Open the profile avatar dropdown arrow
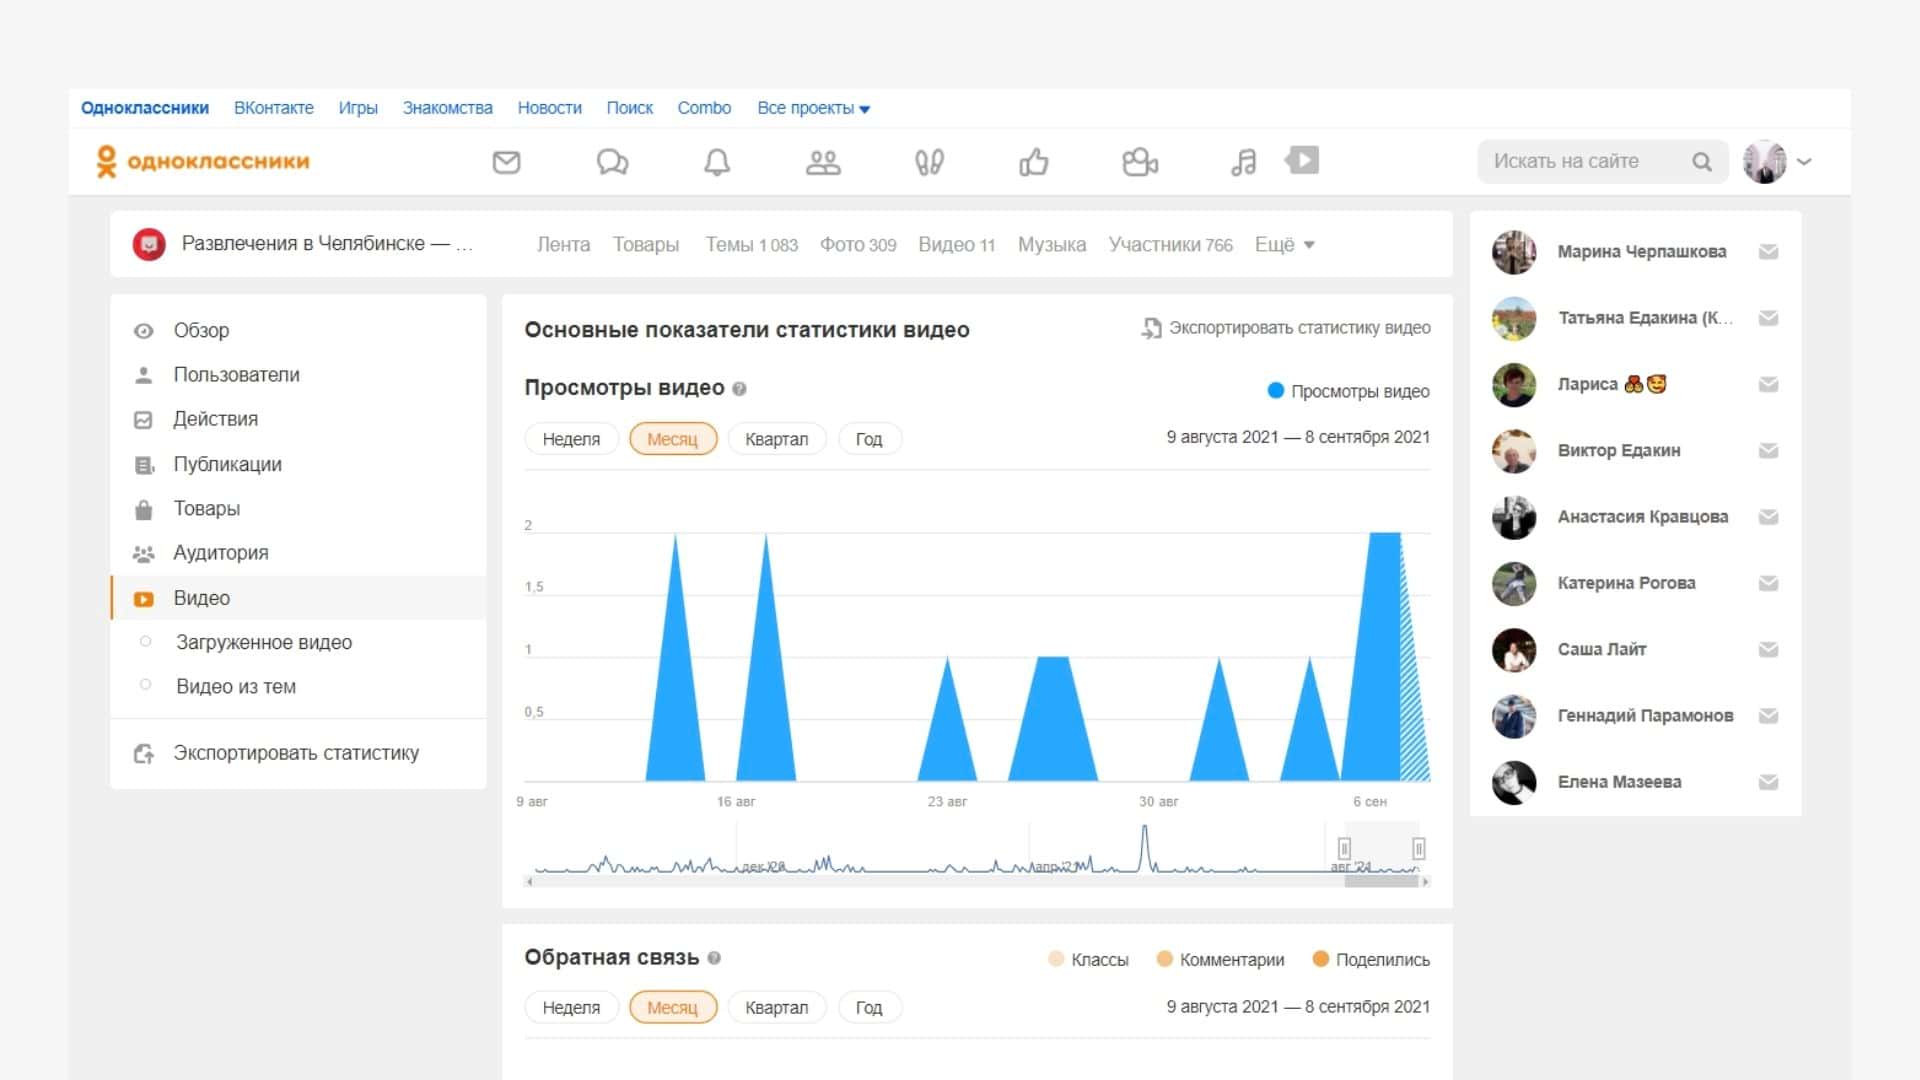The width and height of the screenshot is (1920, 1080). (x=1804, y=162)
